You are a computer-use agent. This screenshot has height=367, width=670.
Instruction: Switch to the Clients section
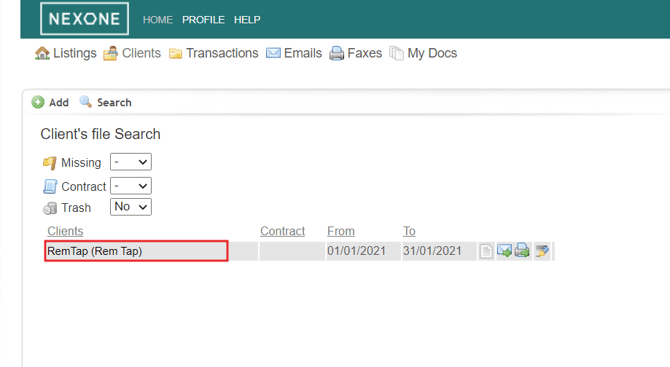click(x=132, y=53)
